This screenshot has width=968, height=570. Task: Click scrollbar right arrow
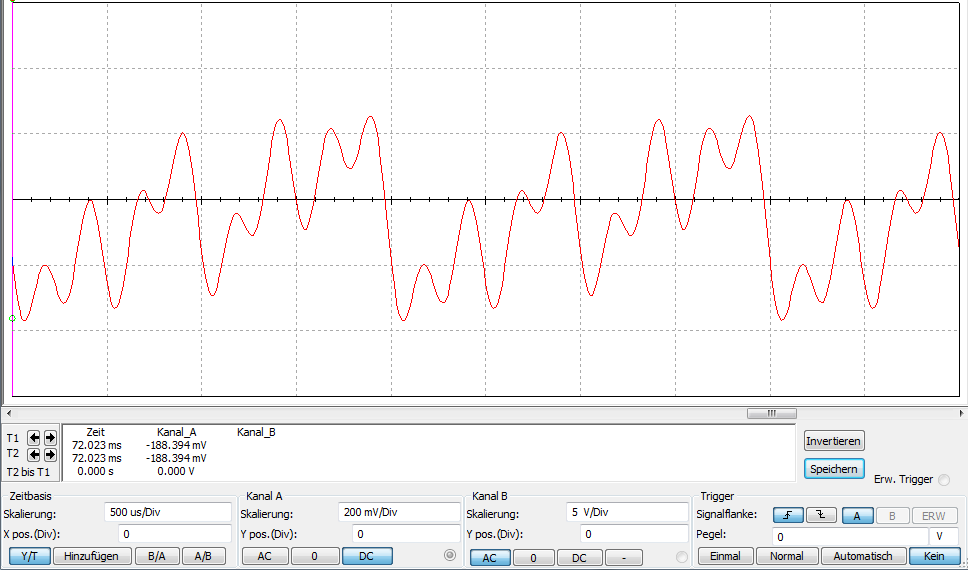click(961, 413)
